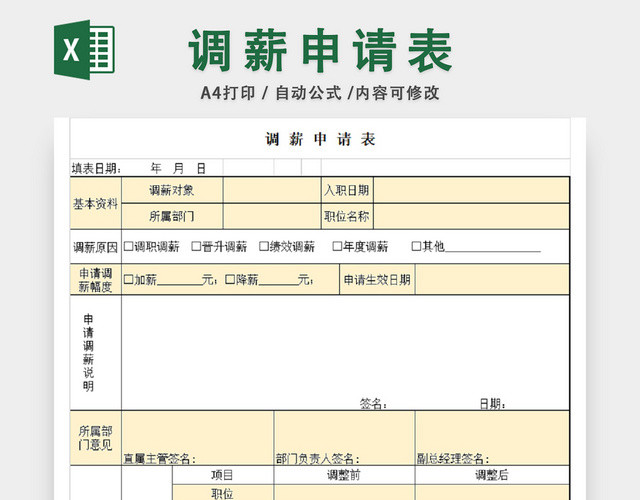The image size is (640, 500).
Task: Check the 降薪 checkbox
Action: (230, 279)
